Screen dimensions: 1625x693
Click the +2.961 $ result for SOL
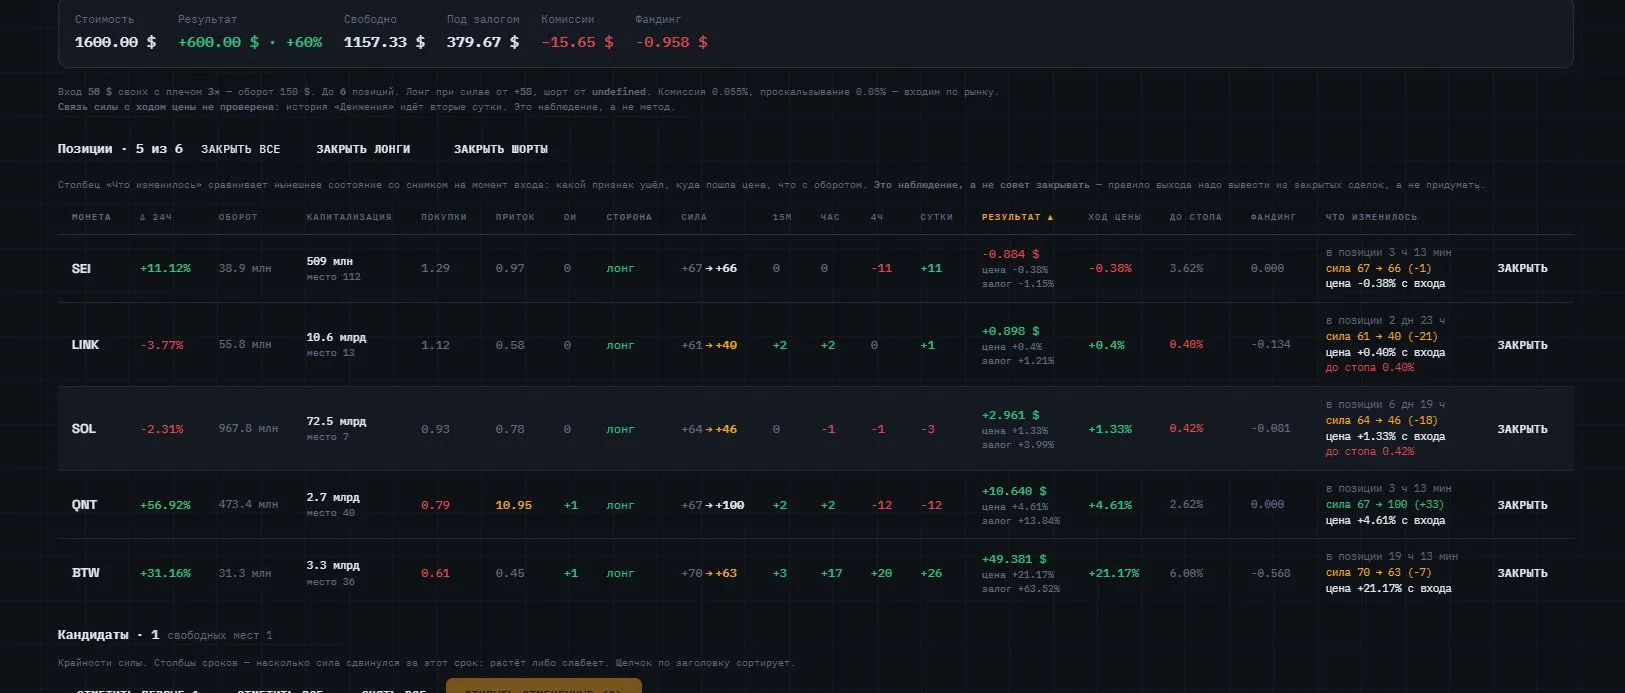click(1010, 414)
